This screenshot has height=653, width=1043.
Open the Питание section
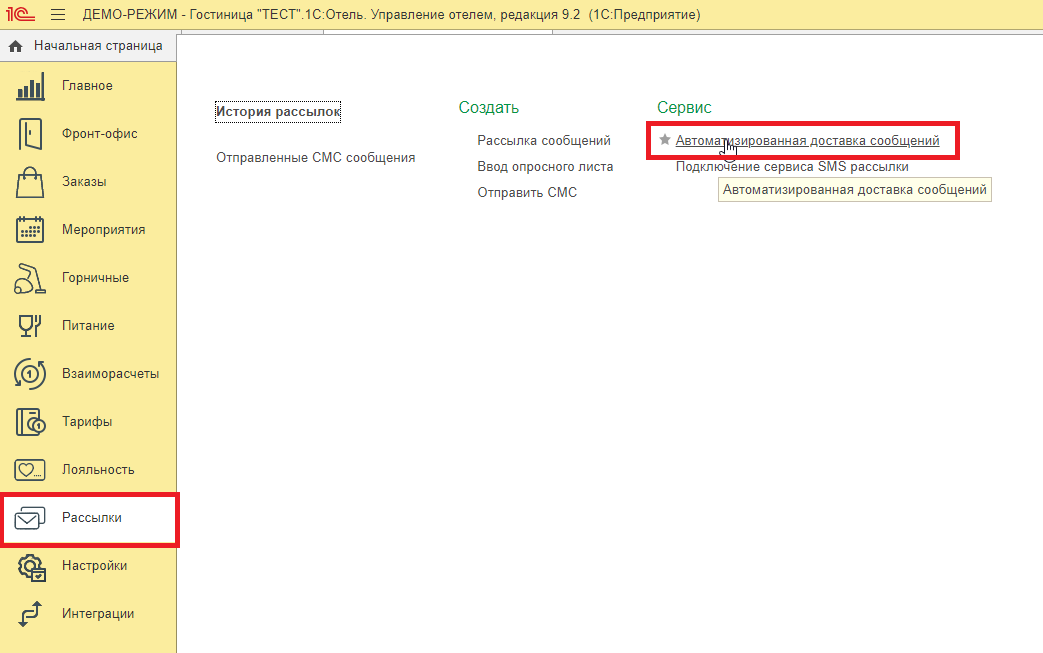click(88, 326)
